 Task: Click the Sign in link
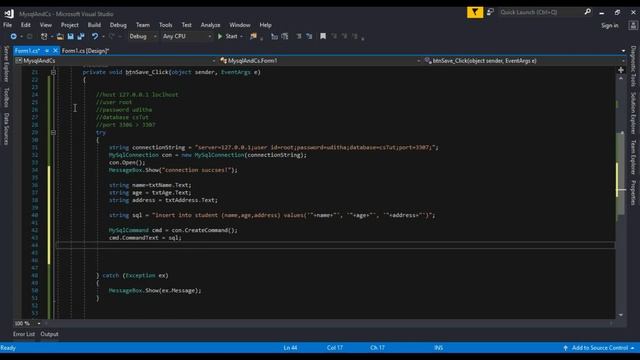609,25
